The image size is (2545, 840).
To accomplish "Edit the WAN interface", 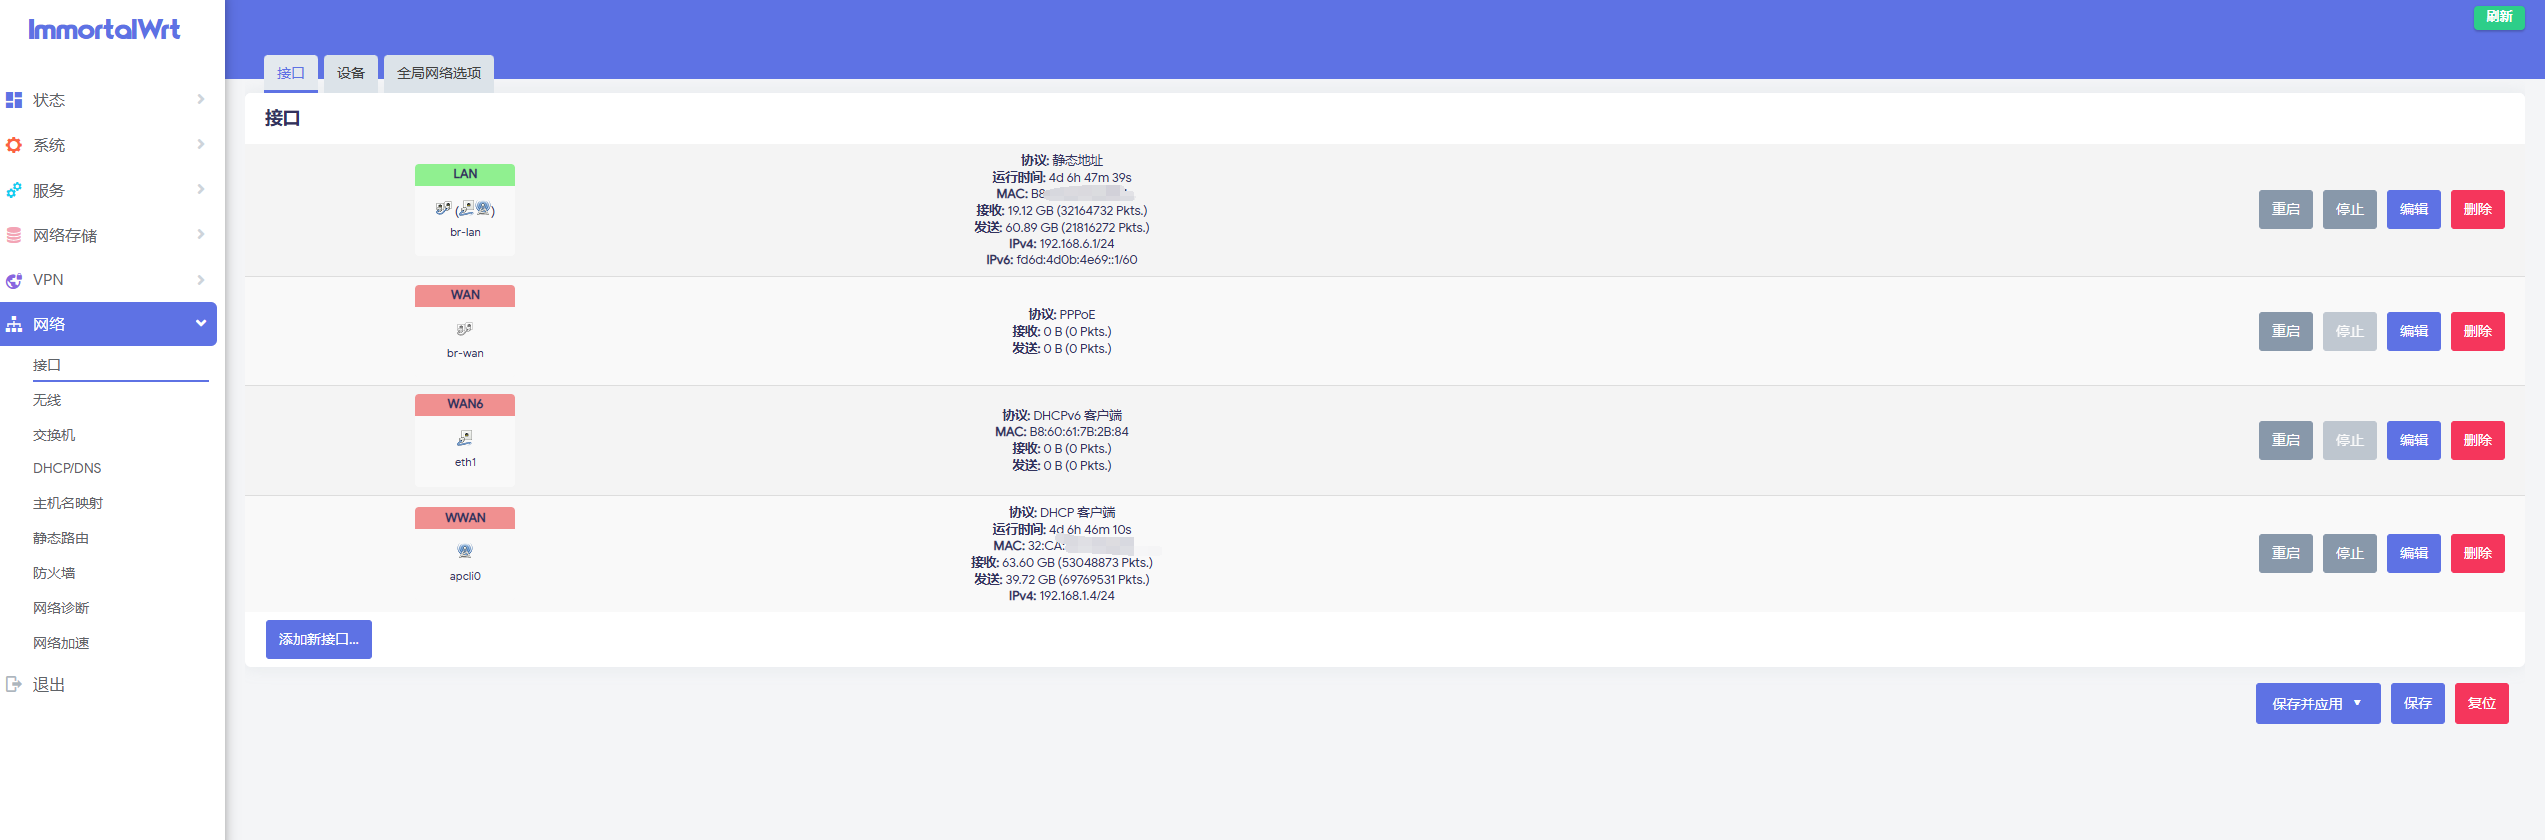I will [x=2413, y=331].
